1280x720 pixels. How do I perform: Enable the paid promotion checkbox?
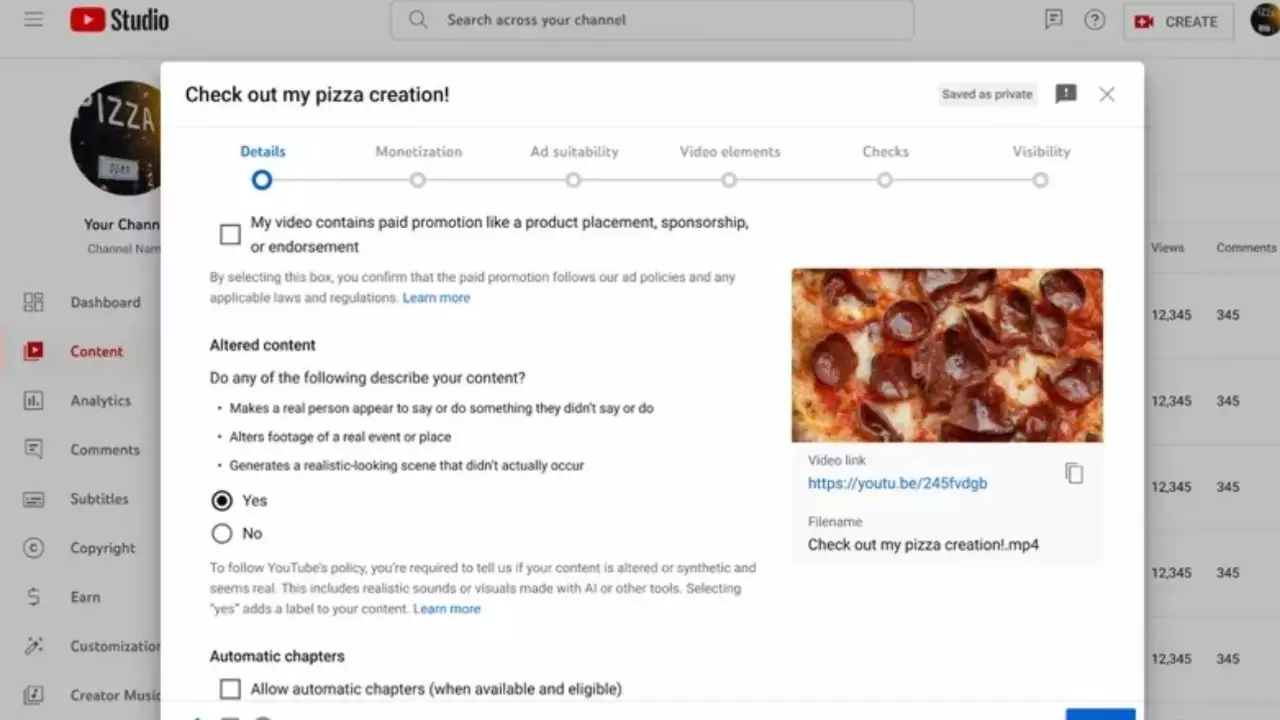point(230,234)
